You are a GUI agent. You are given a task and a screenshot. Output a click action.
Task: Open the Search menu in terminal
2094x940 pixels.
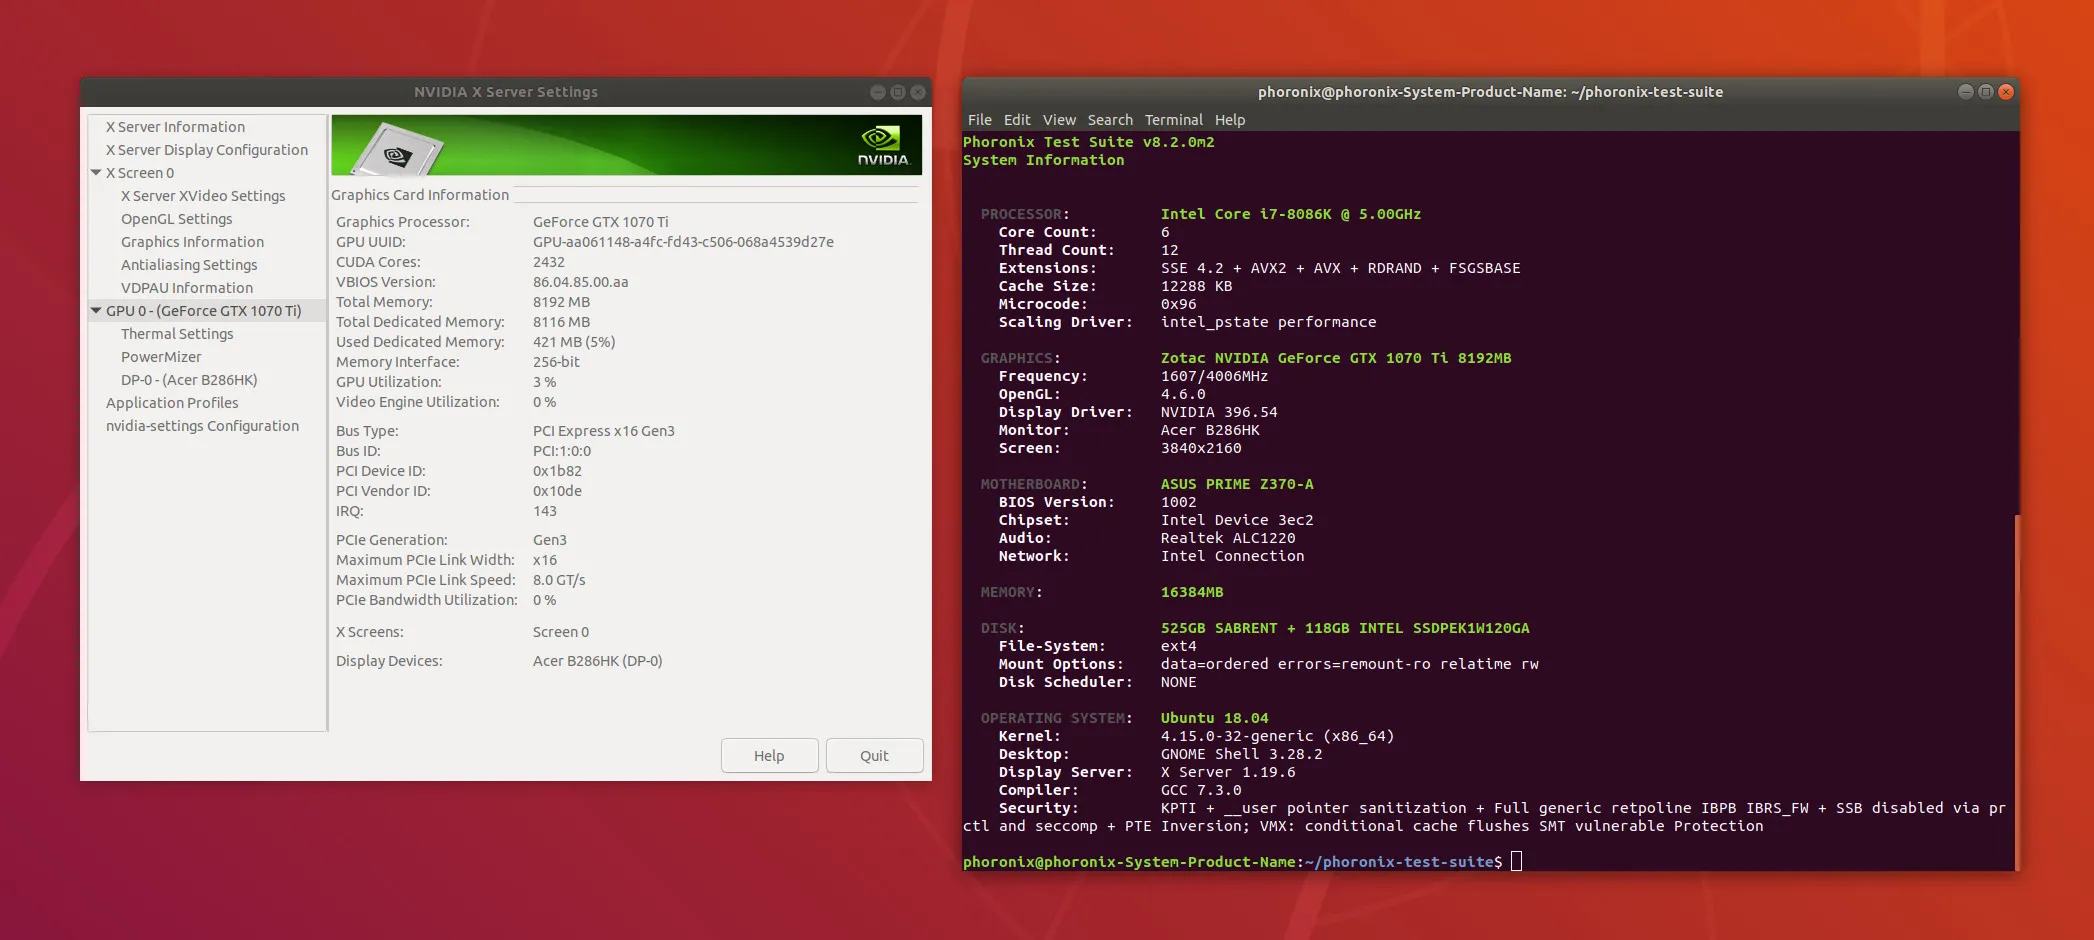1110,120
